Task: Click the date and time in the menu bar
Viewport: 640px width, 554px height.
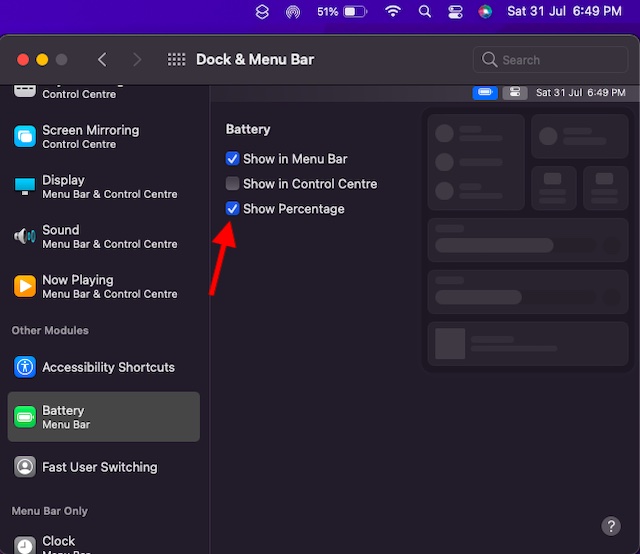Action: tap(564, 11)
